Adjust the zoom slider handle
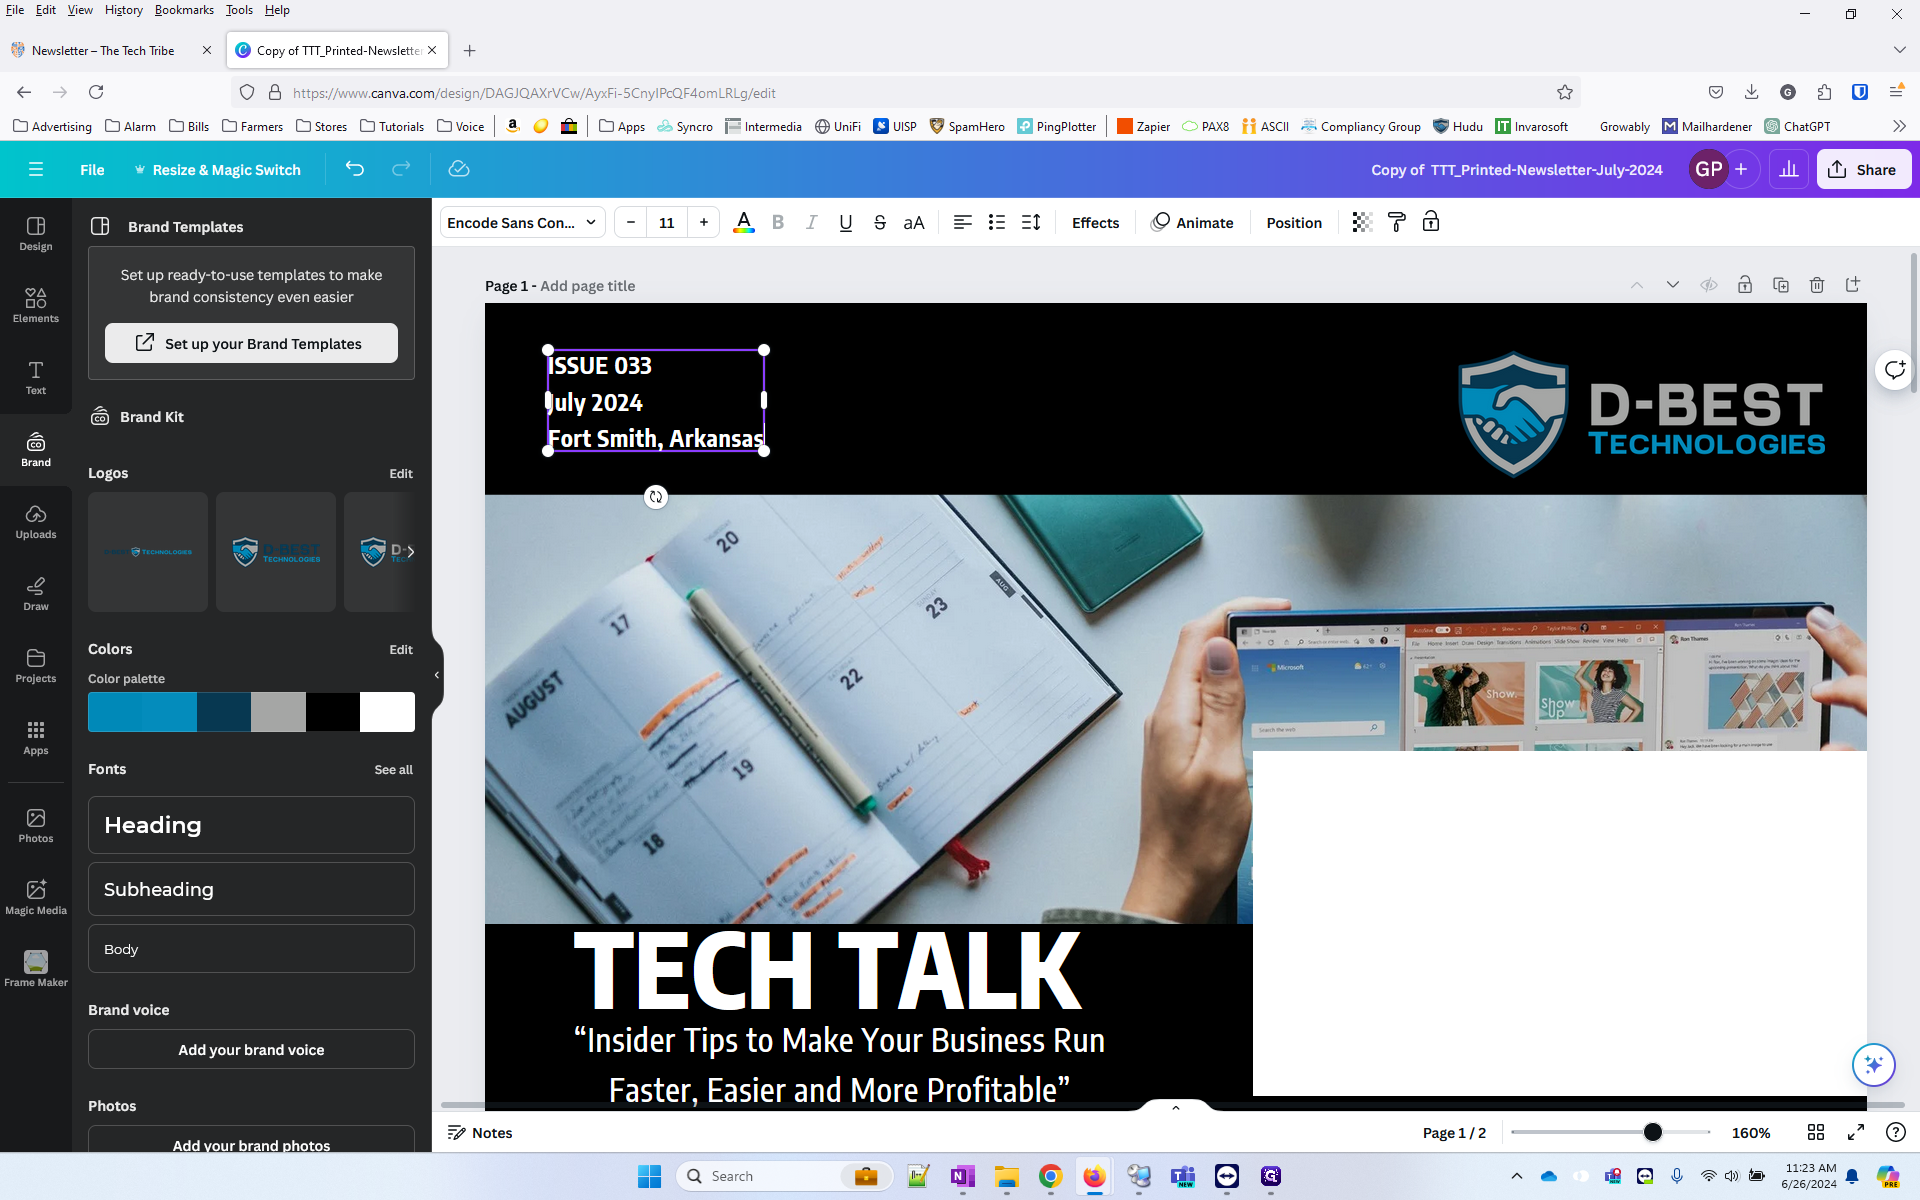Image resolution: width=1920 pixels, height=1200 pixels. (1652, 1132)
